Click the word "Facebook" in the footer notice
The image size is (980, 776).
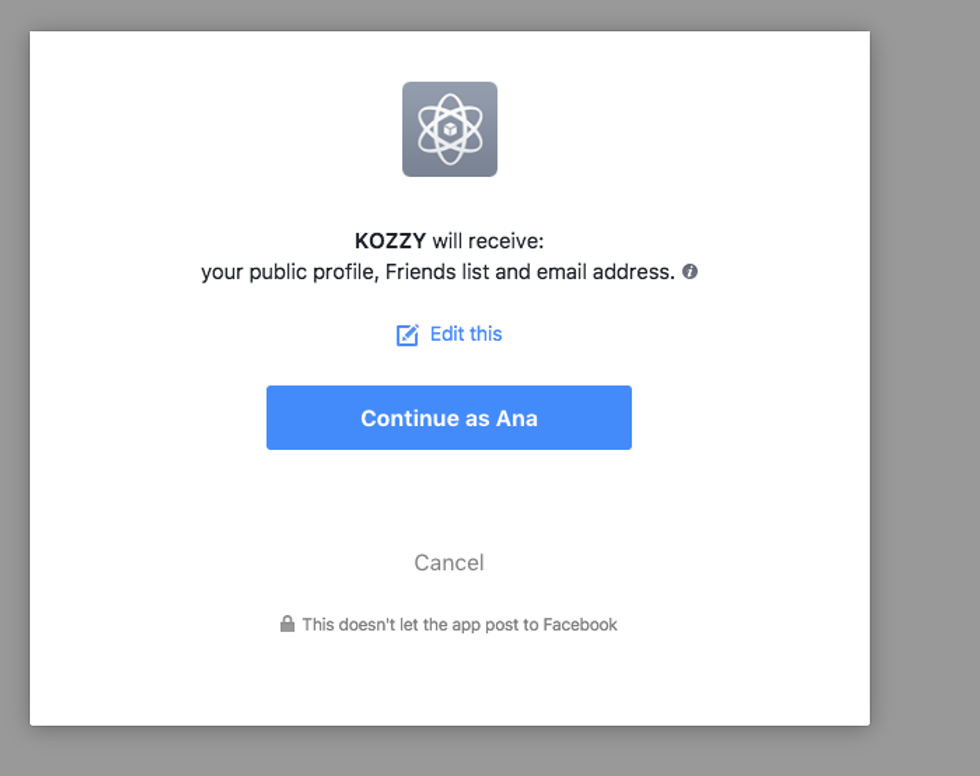coord(580,625)
